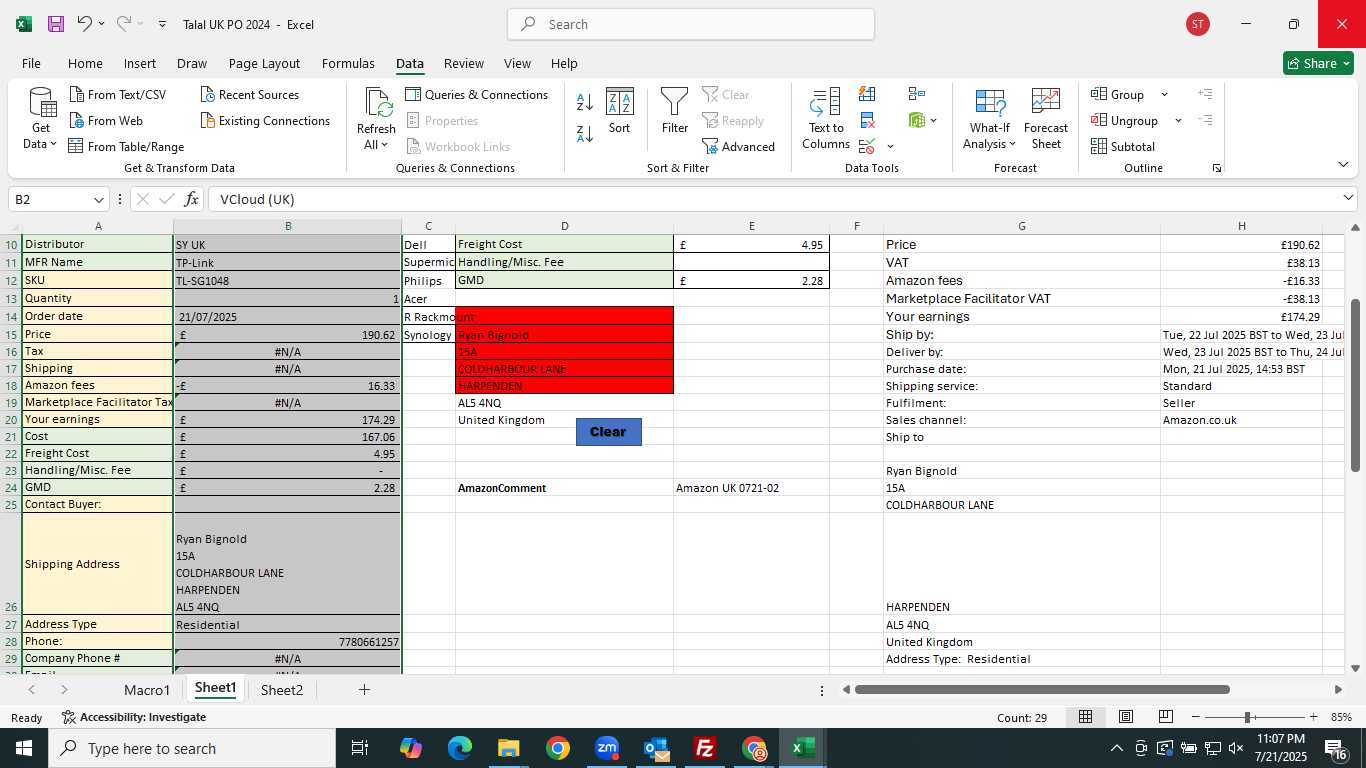Open the FileZilla taskbar icon

click(706, 748)
